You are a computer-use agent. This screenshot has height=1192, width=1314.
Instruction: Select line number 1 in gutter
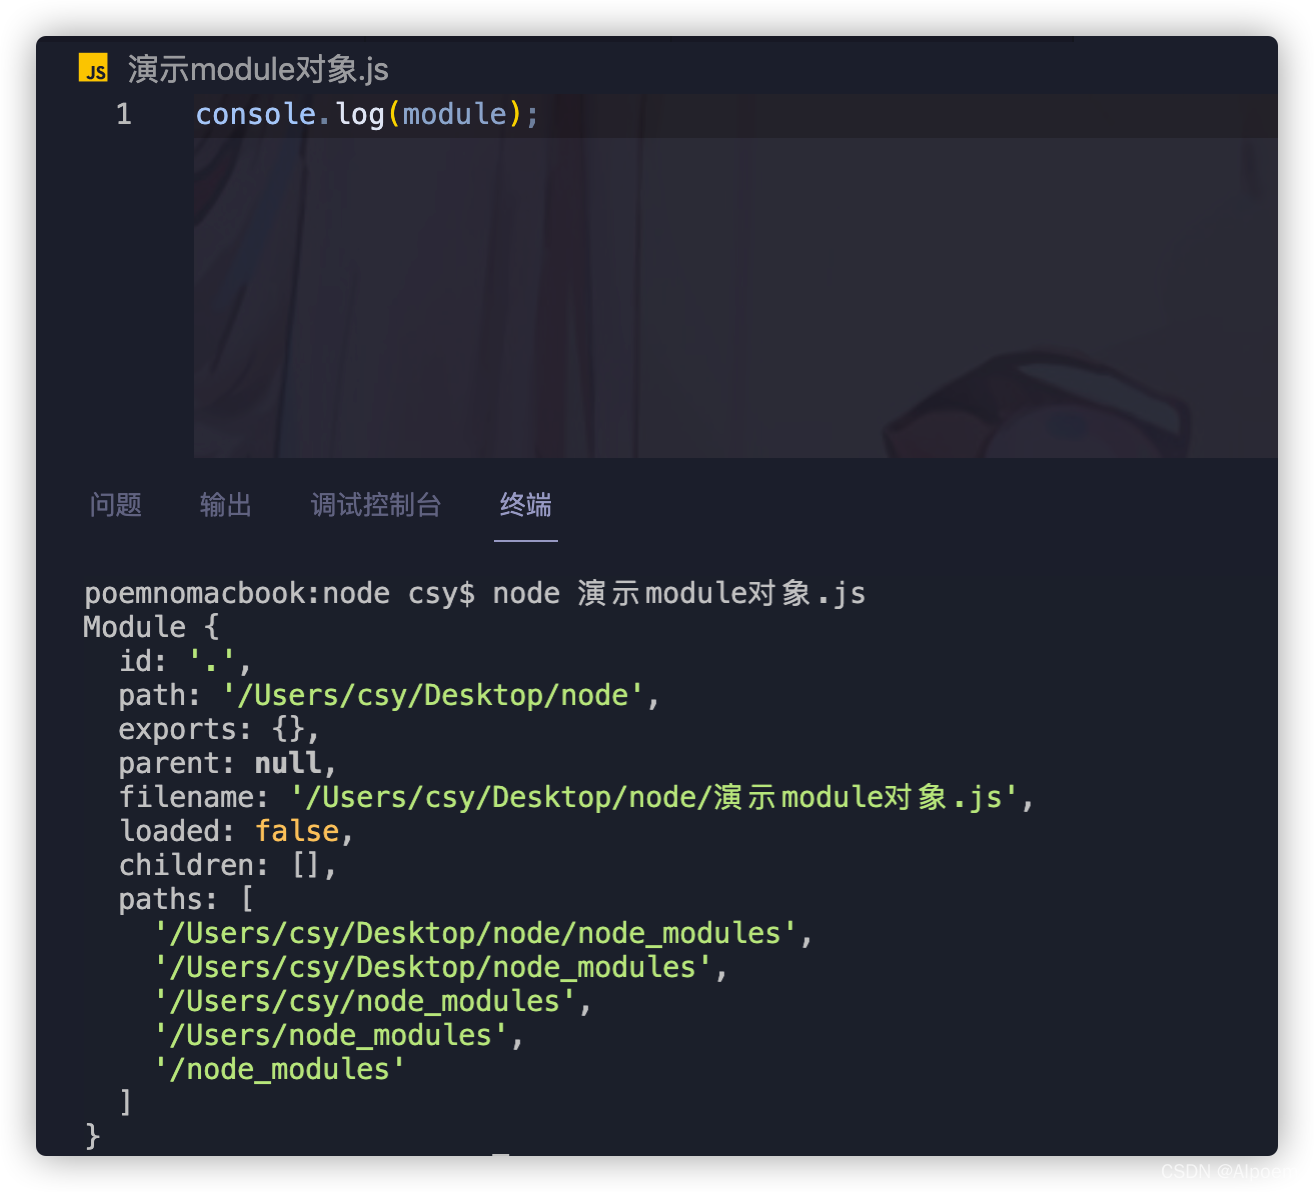pyautogui.click(x=124, y=114)
